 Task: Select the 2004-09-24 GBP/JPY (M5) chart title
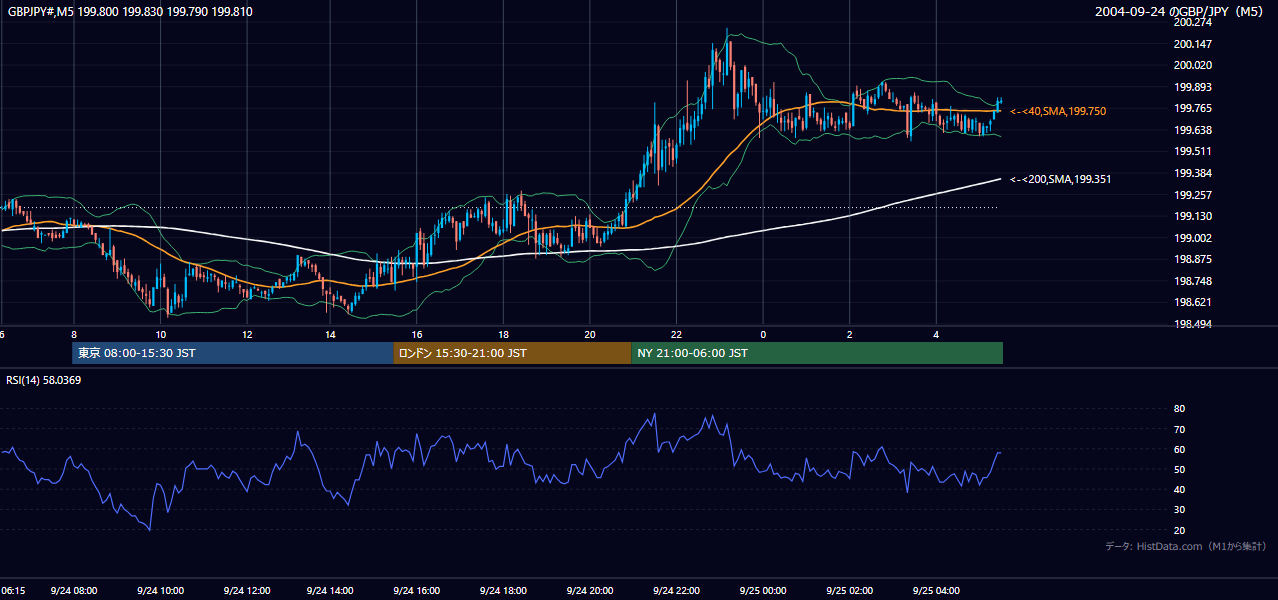[1181, 12]
